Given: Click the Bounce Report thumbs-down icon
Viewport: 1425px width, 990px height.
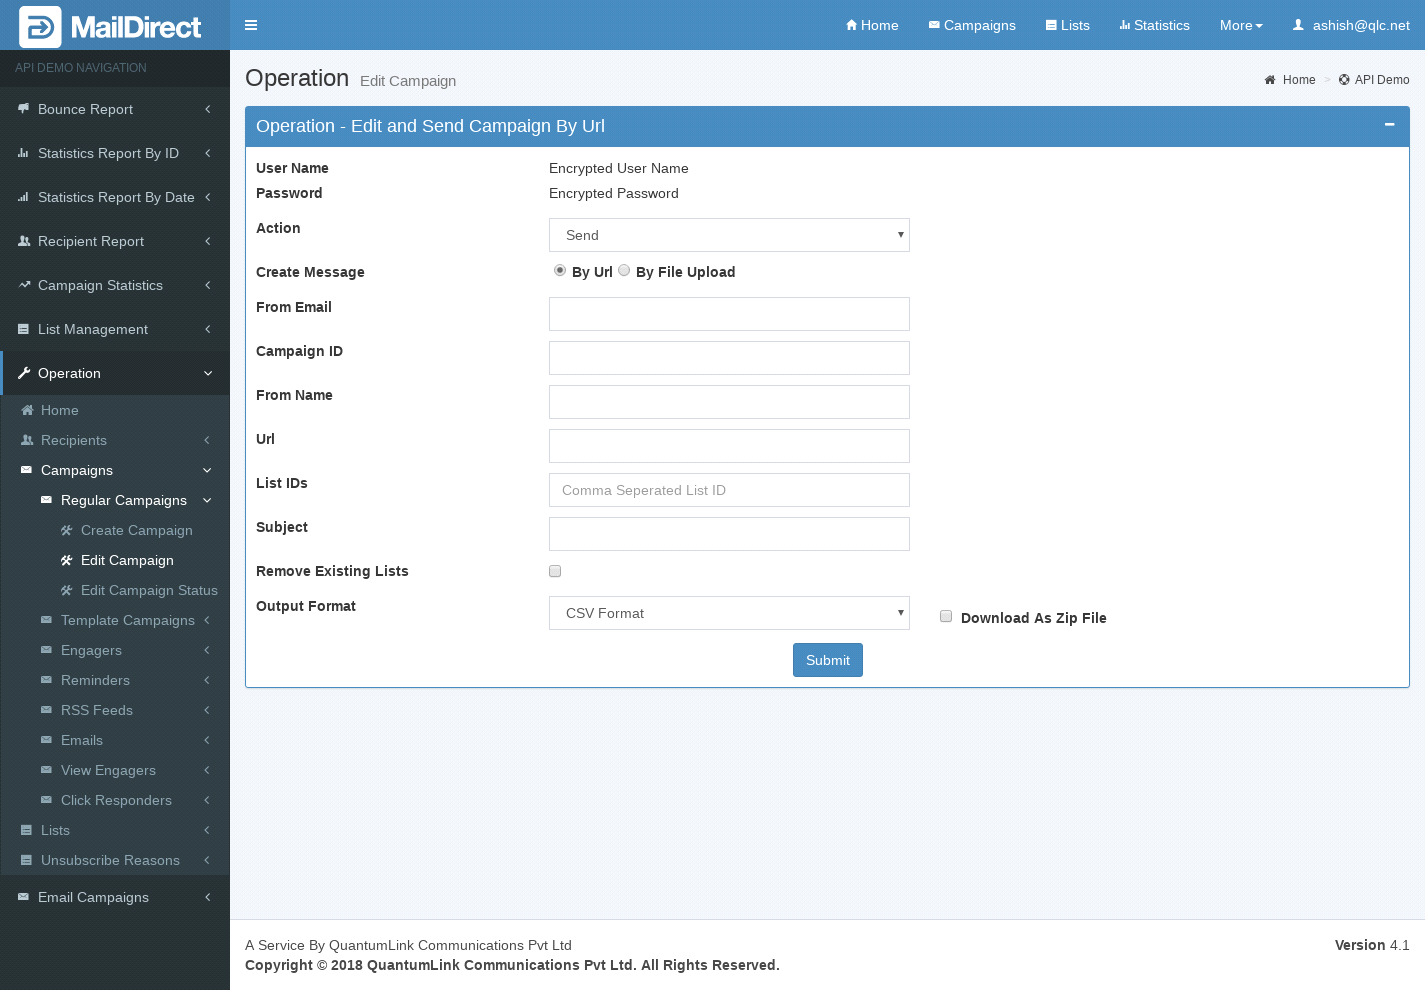Looking at the screenshot, I should [x=23, y=109].
